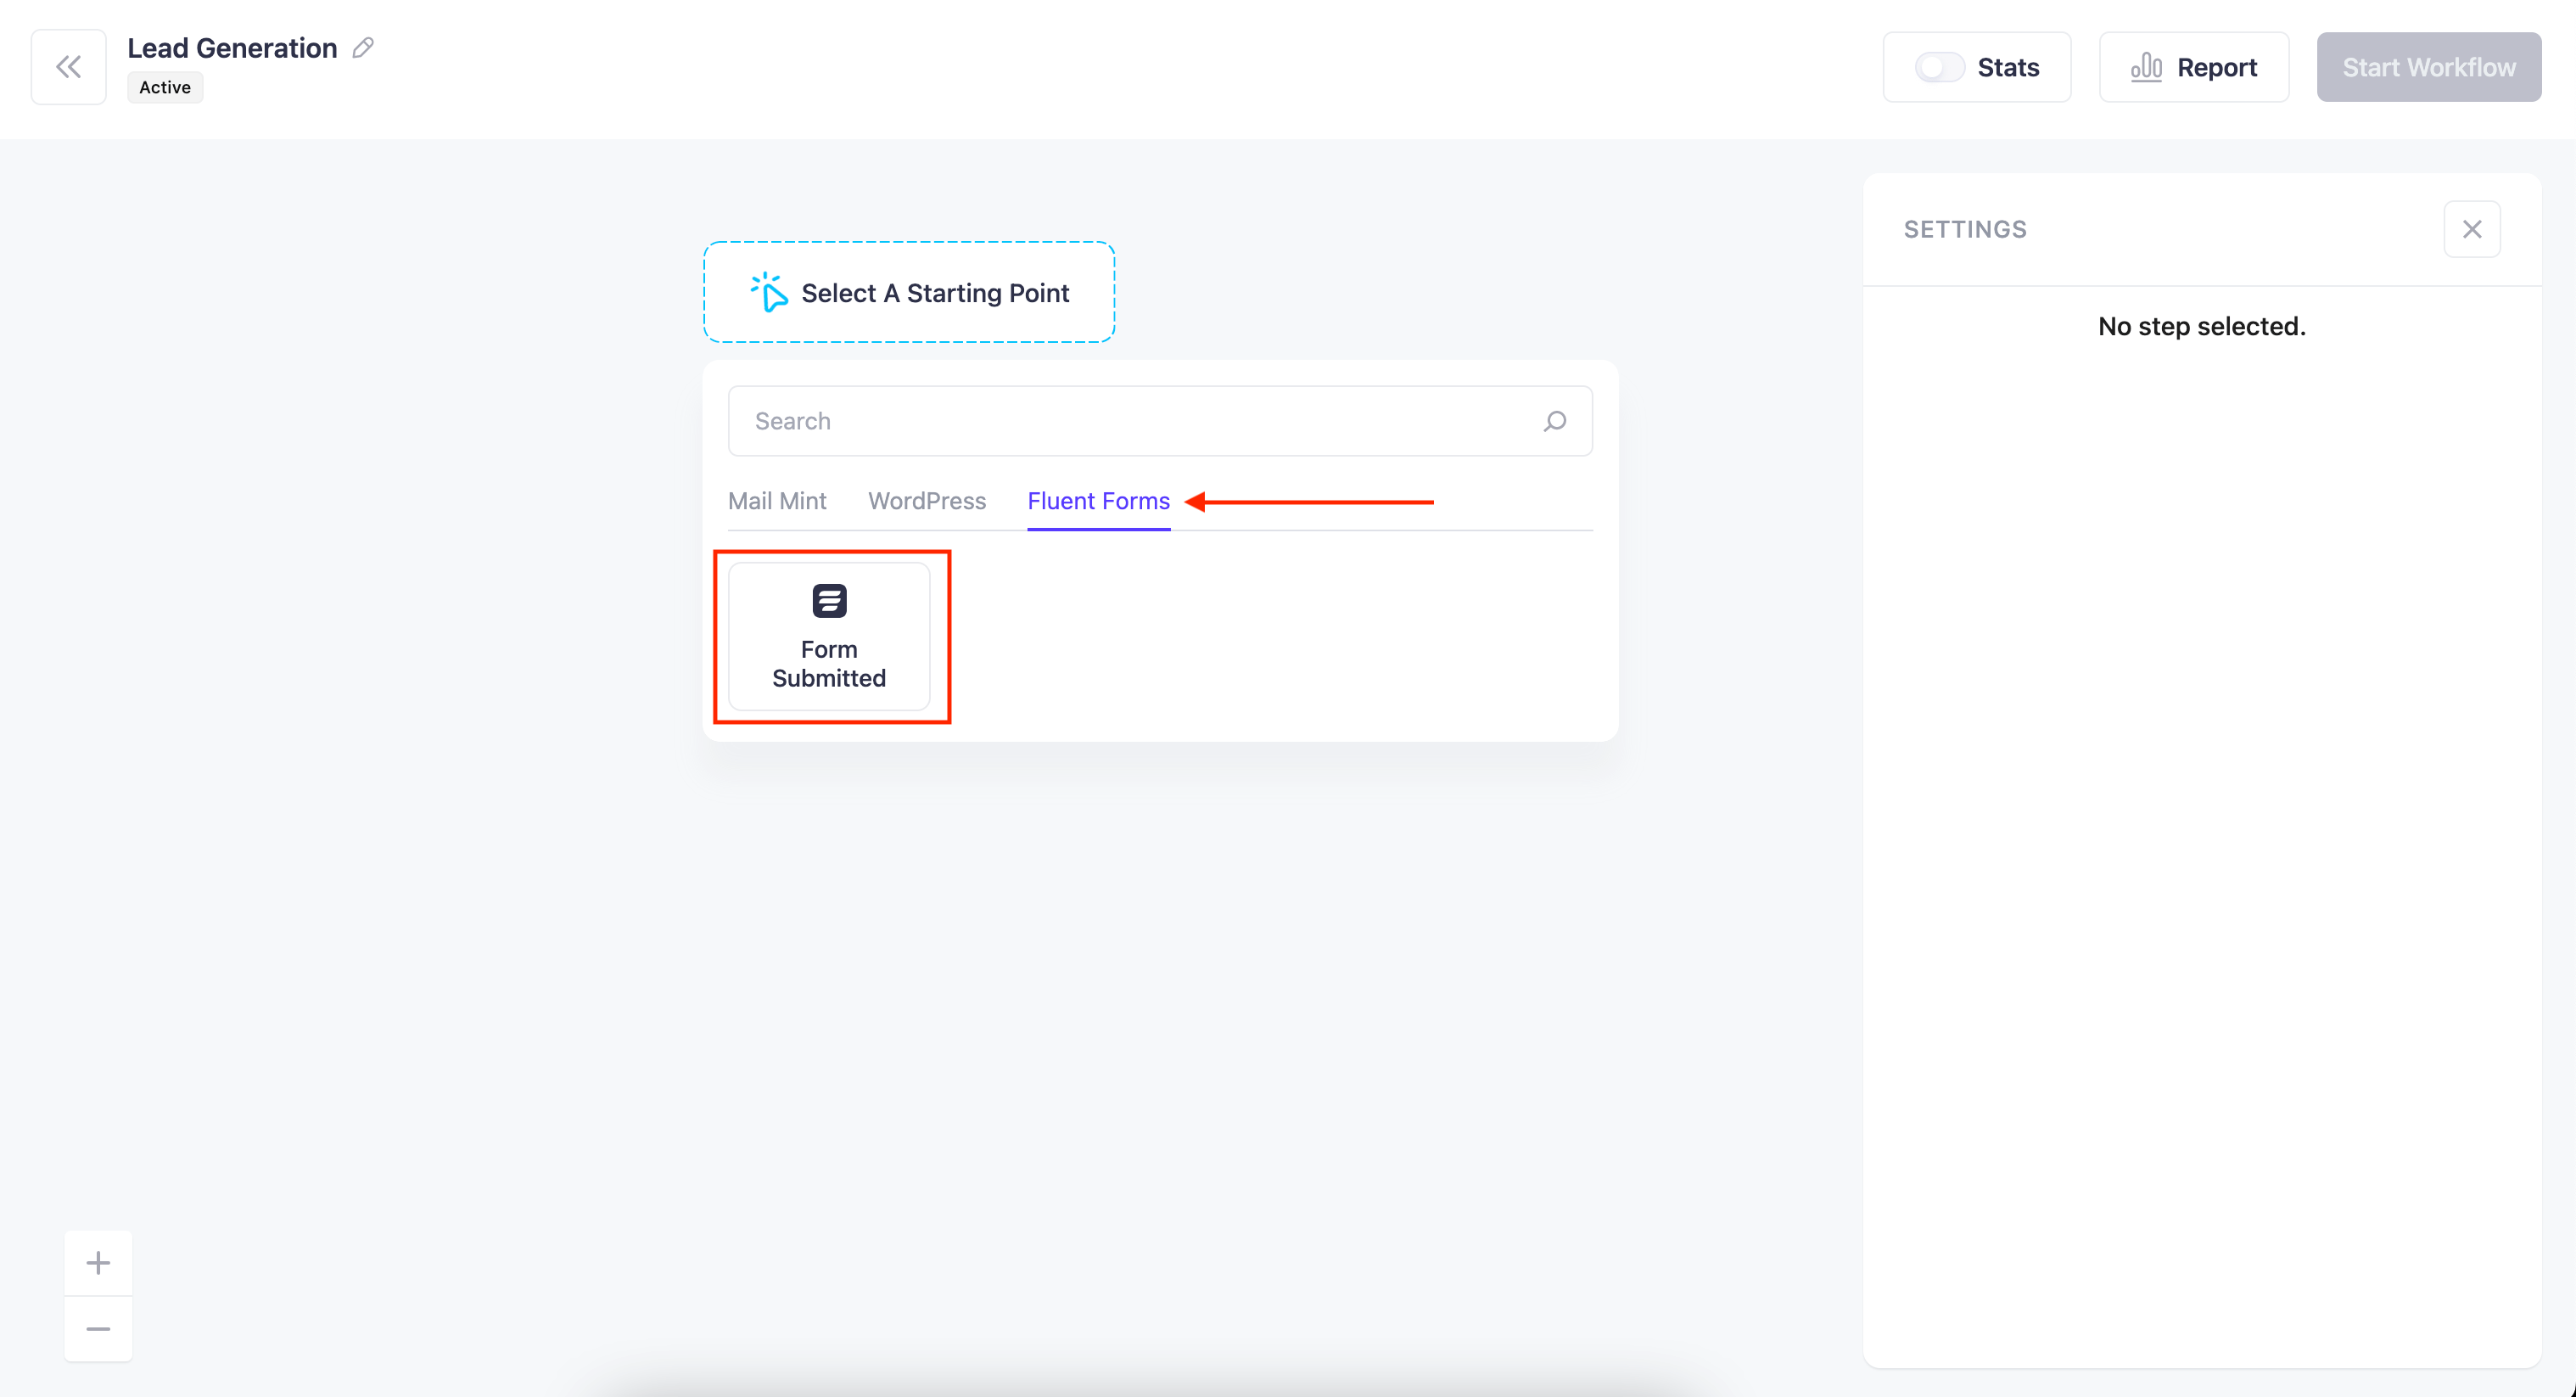Click the zoom out minus icon
This screenshot has height=1397, width=2576.
point(98,1328)
